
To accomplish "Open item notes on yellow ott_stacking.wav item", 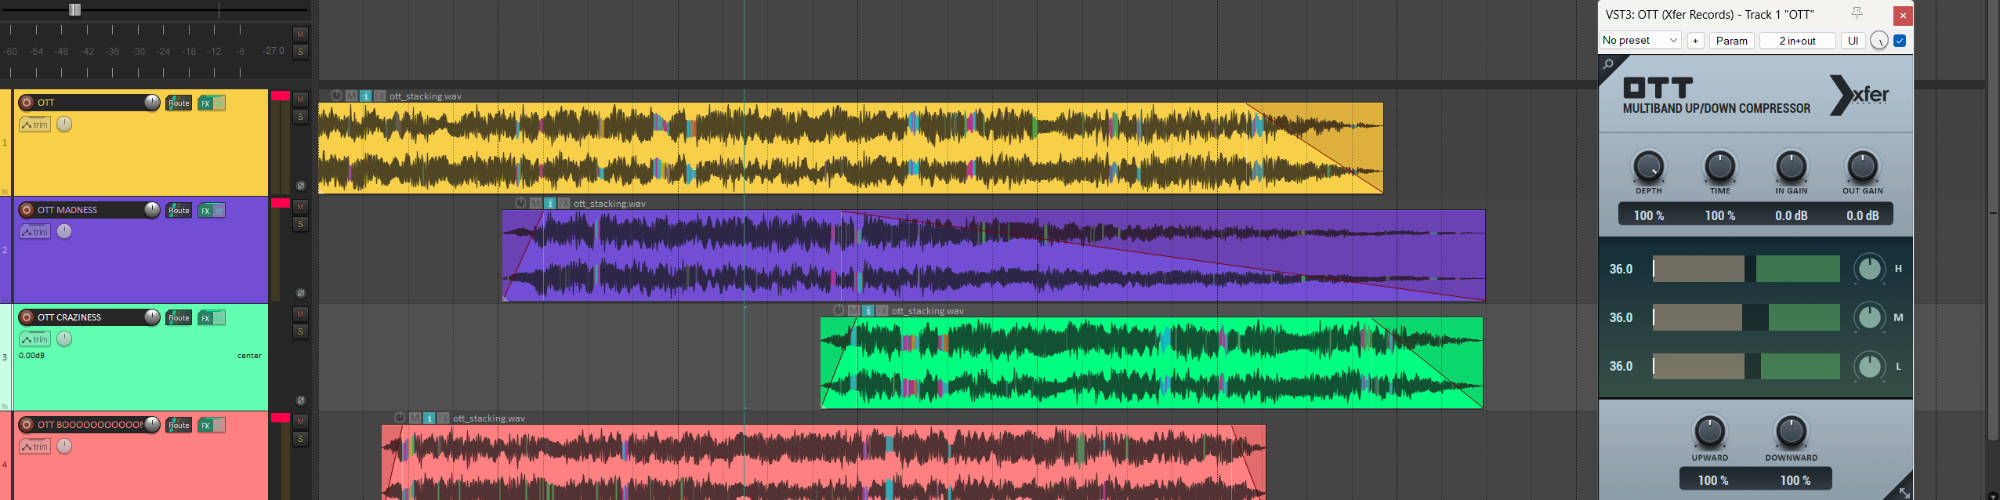I will tap(365, 96).
